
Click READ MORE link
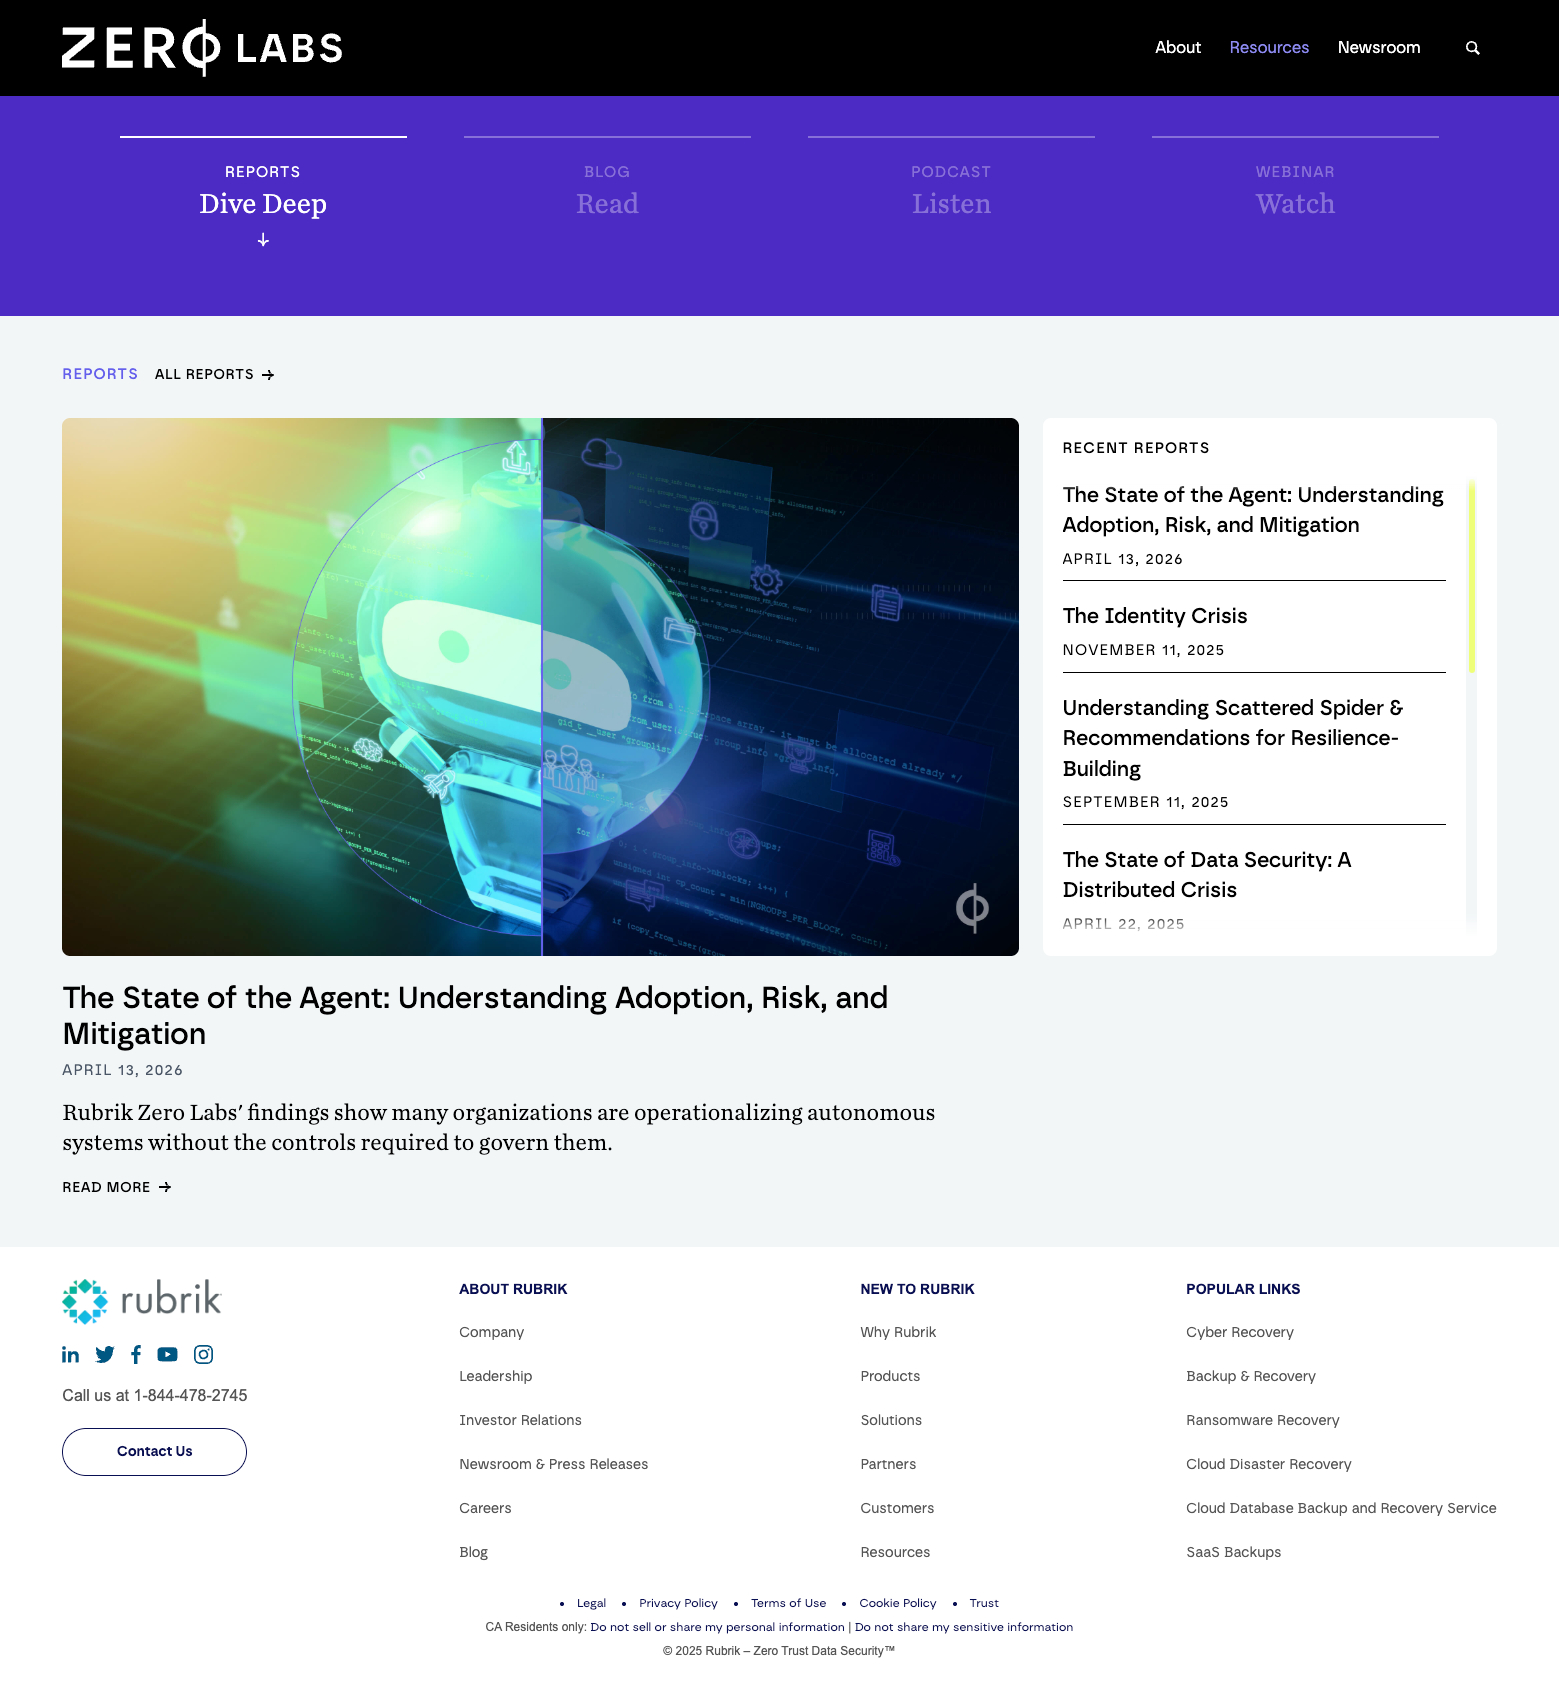point(116,1187)
